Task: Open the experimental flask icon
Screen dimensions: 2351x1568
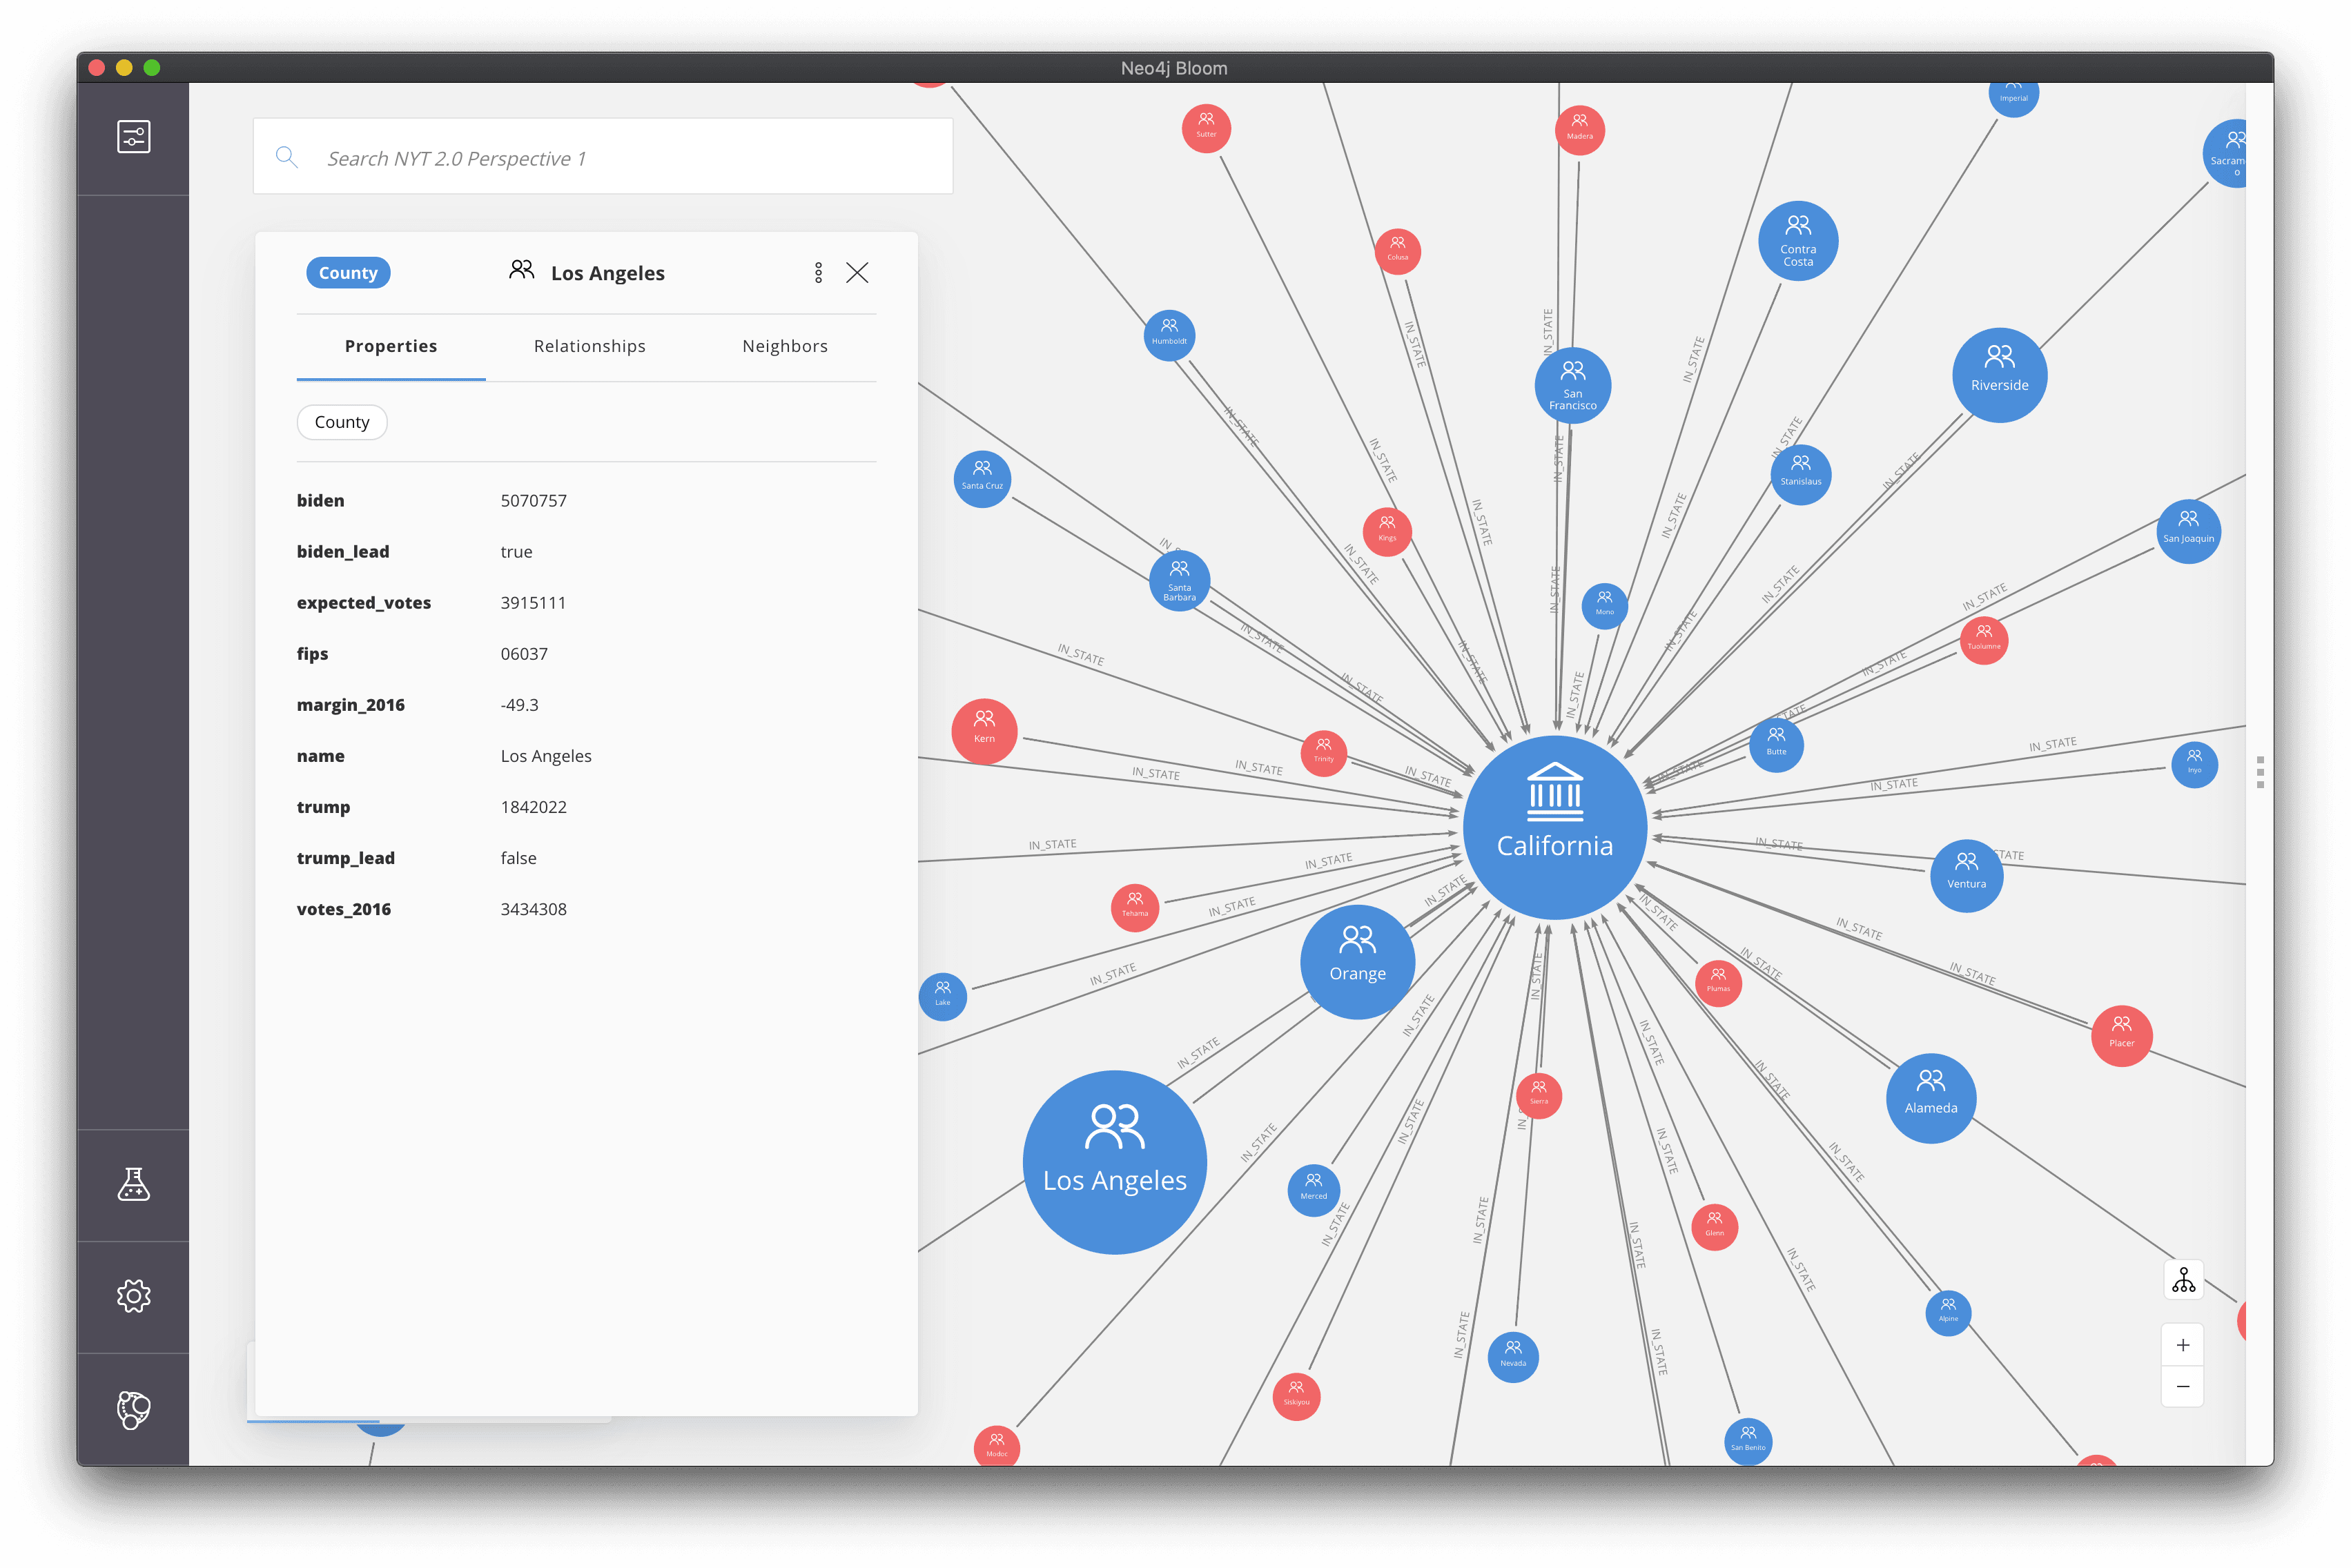Action: (x=133, y=1184)
